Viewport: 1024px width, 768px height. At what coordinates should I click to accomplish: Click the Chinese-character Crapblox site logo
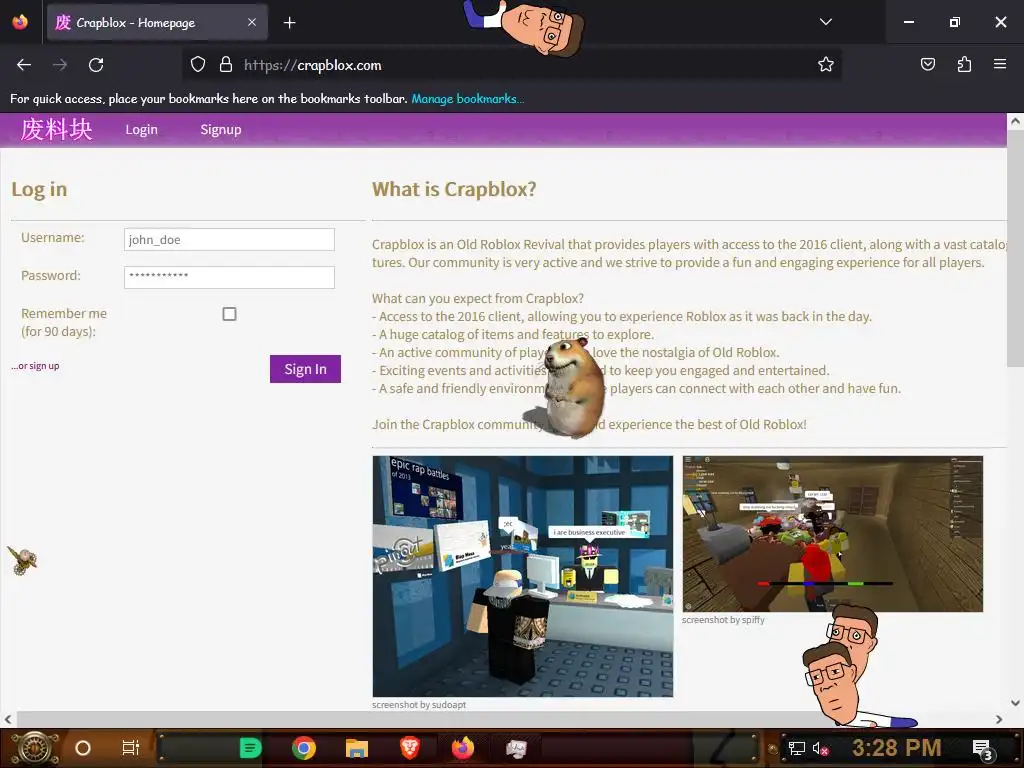click(x=56, y=129)
